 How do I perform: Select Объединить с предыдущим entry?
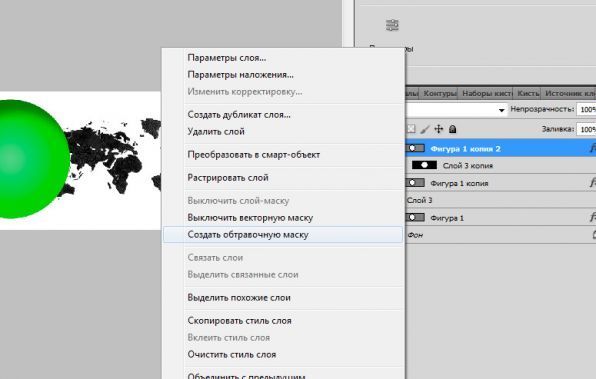tap(246, 376)
